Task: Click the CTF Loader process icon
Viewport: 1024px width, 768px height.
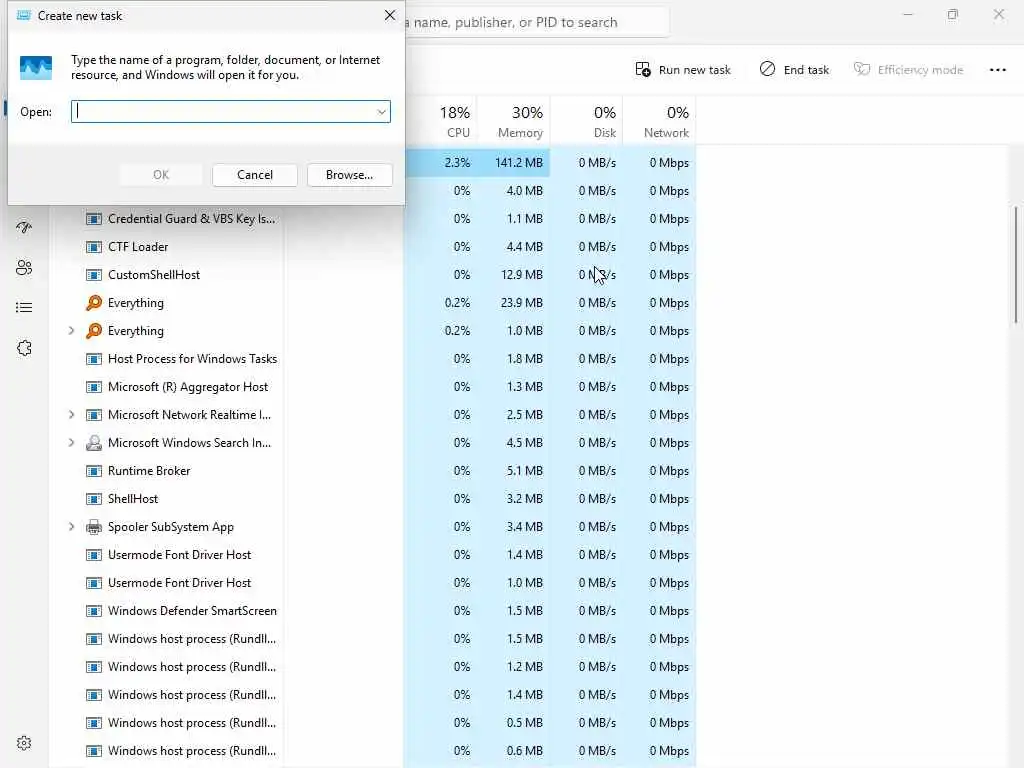Action: click(94, 247)
